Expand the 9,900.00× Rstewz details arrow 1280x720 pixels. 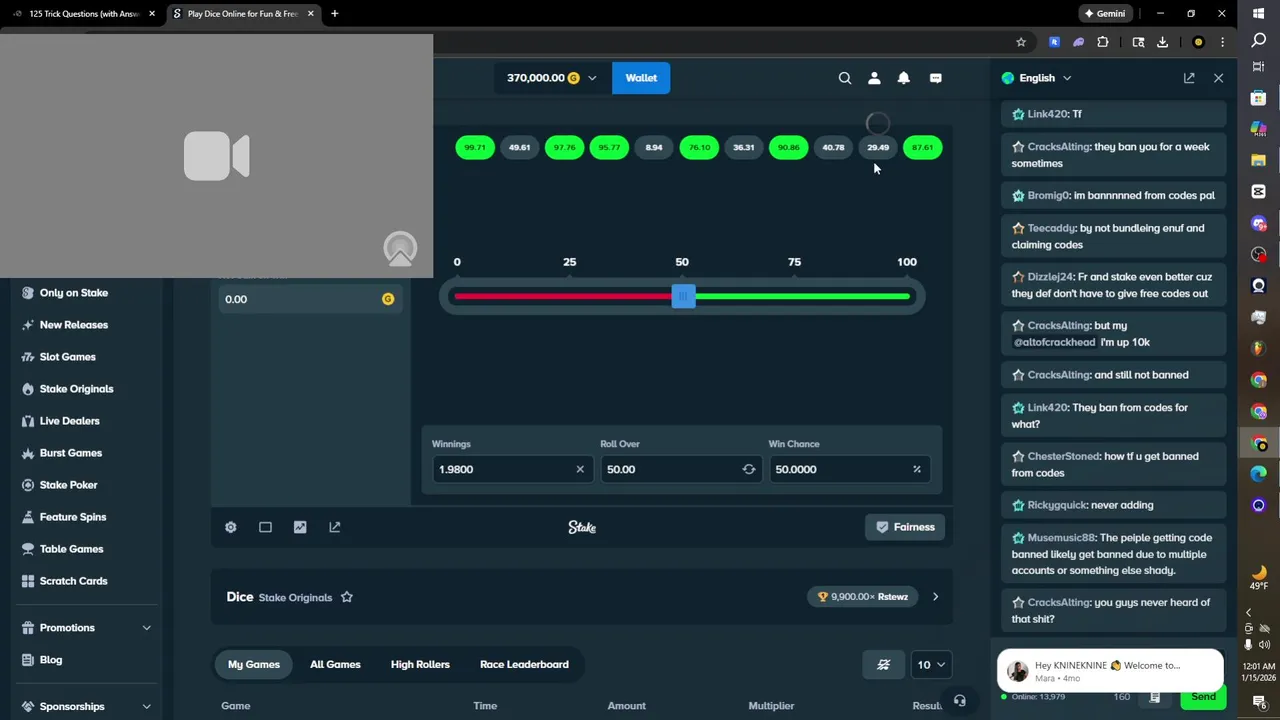(x=935, y=597)
